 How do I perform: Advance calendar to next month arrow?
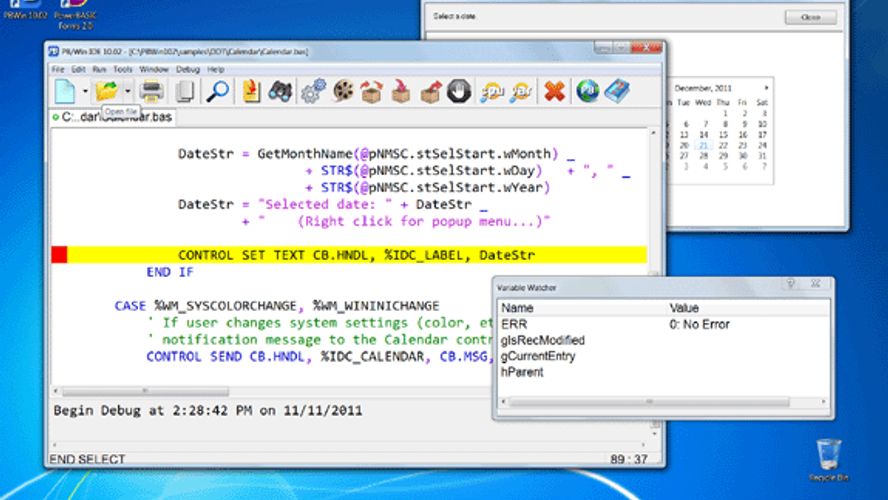click(767, 88)
